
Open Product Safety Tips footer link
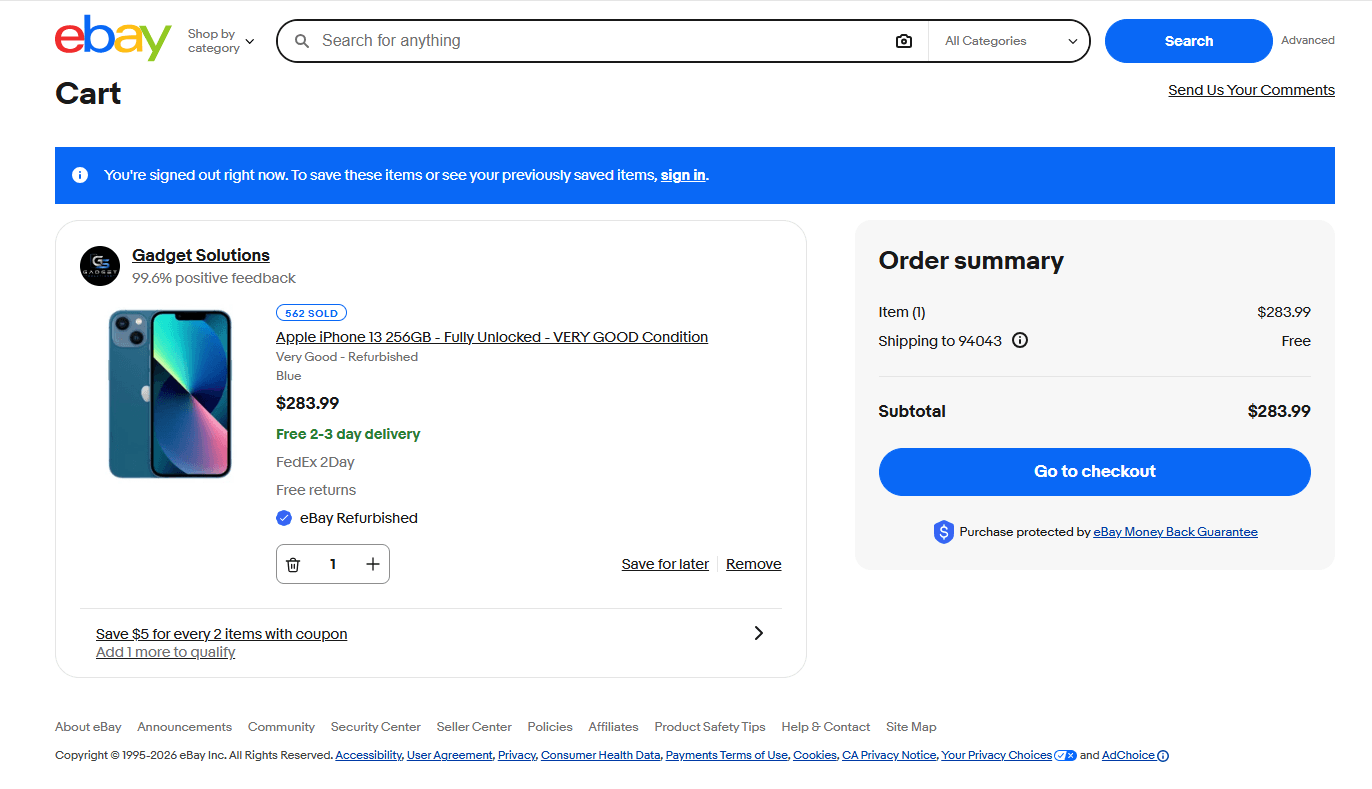coord(710,727)
